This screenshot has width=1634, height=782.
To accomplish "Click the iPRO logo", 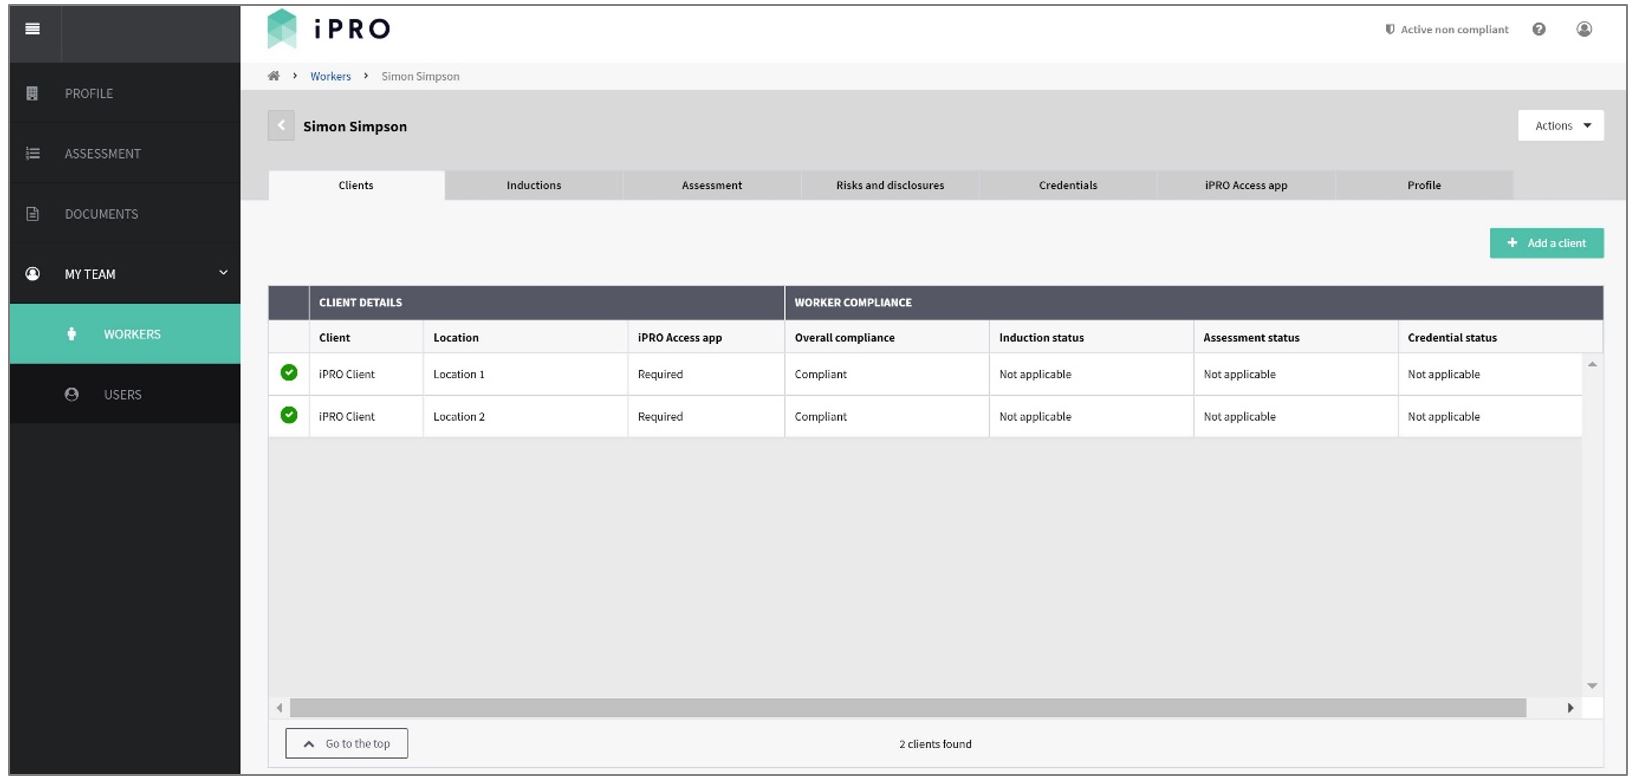I will 329,29.
